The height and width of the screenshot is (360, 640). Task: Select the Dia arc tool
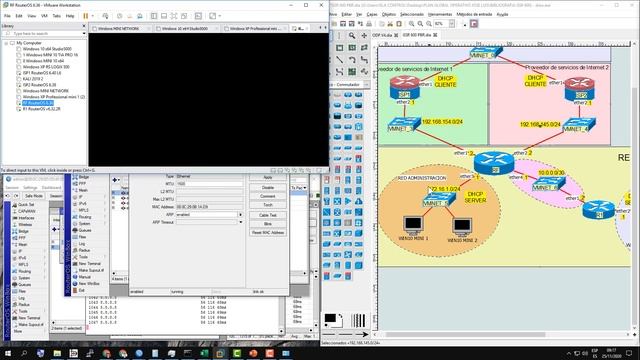[352, 60]
